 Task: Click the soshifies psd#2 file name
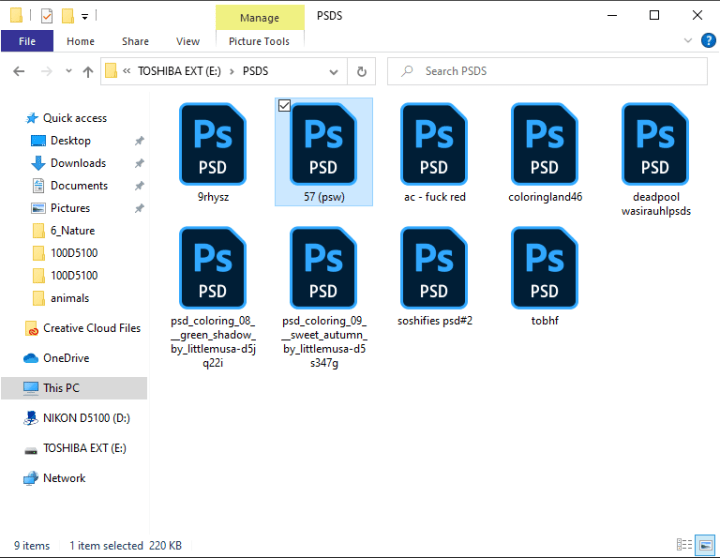click(x=434, y=321)
